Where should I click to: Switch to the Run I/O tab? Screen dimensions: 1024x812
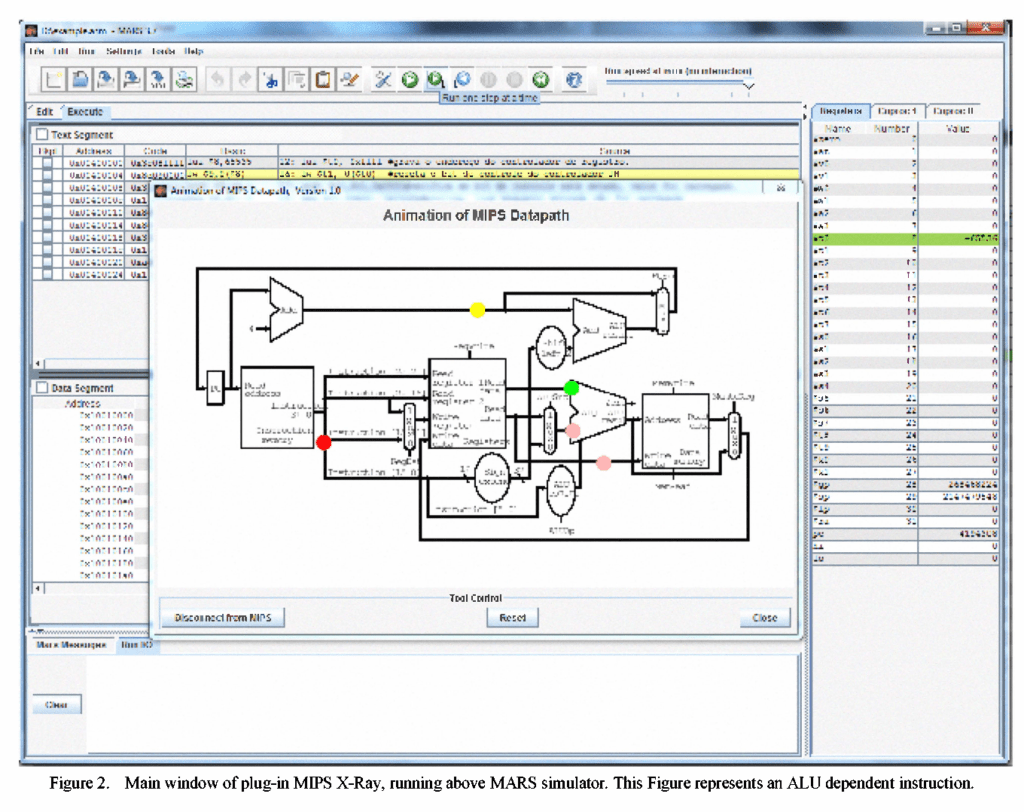136,645
